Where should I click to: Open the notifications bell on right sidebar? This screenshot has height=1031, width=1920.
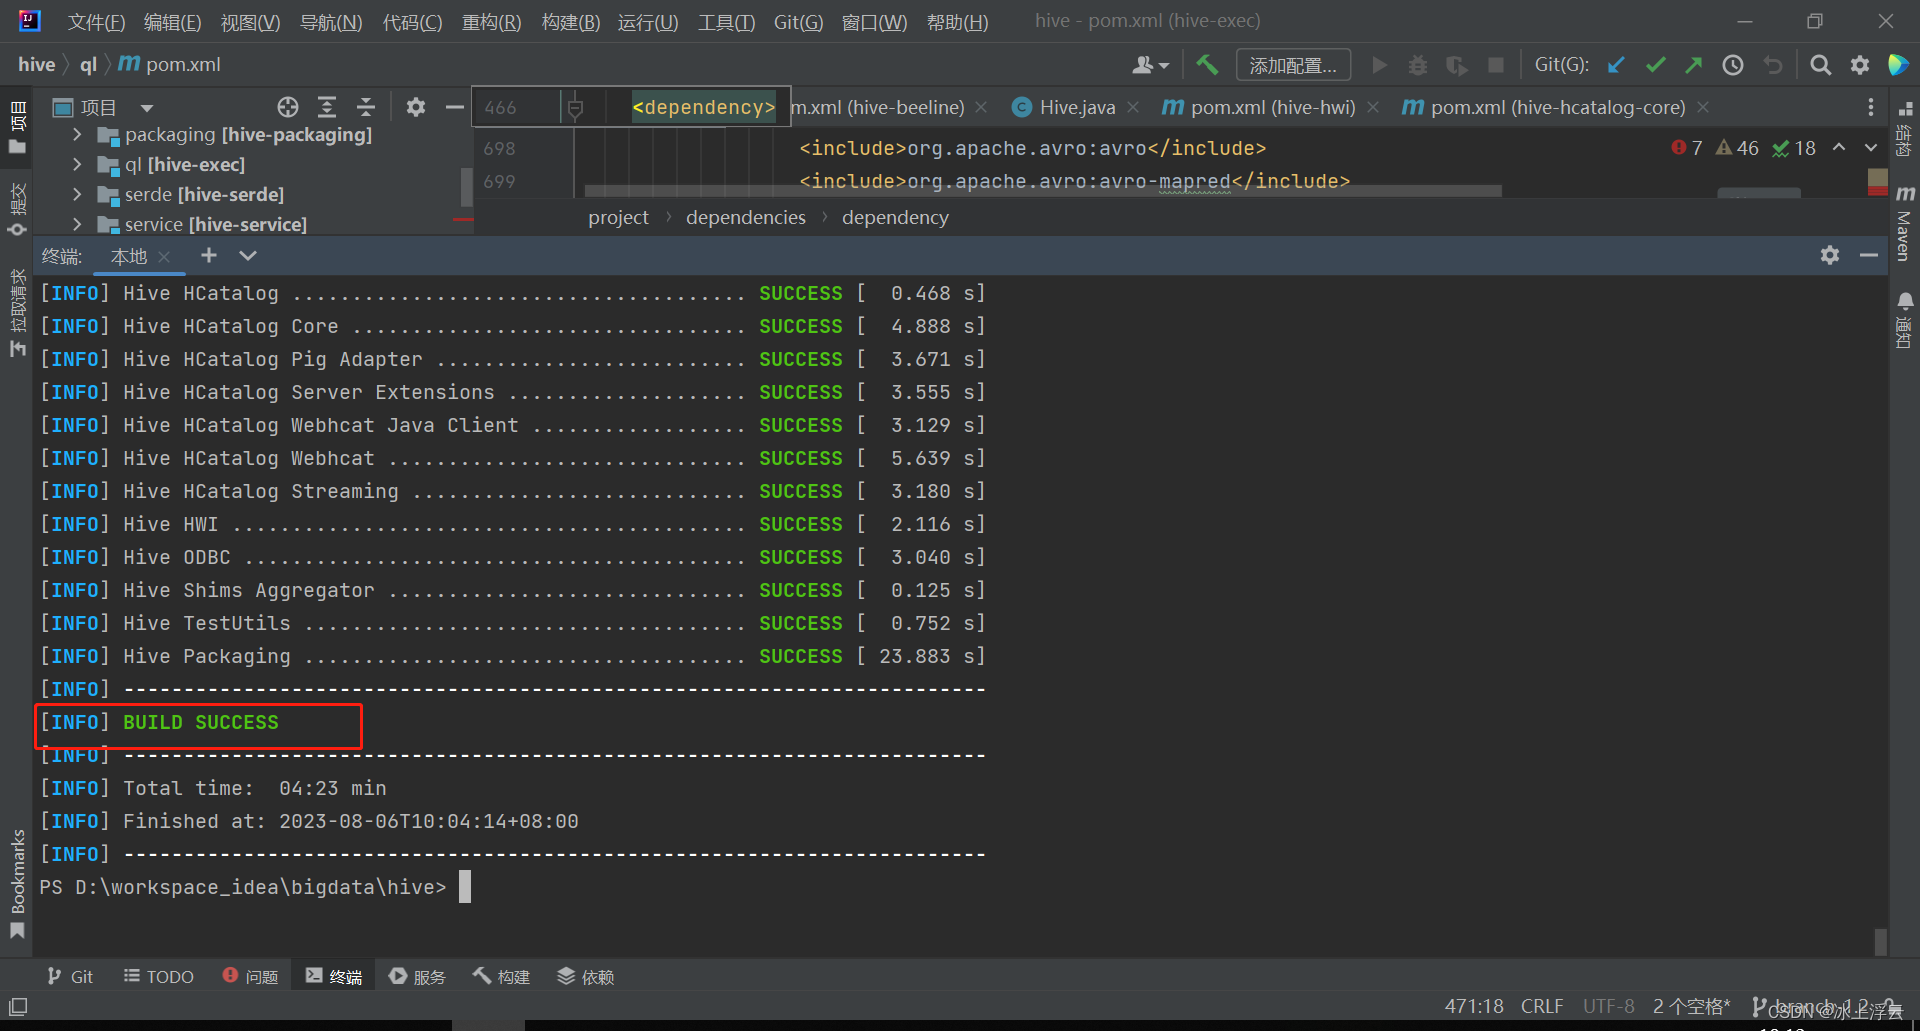[1905, 320]
